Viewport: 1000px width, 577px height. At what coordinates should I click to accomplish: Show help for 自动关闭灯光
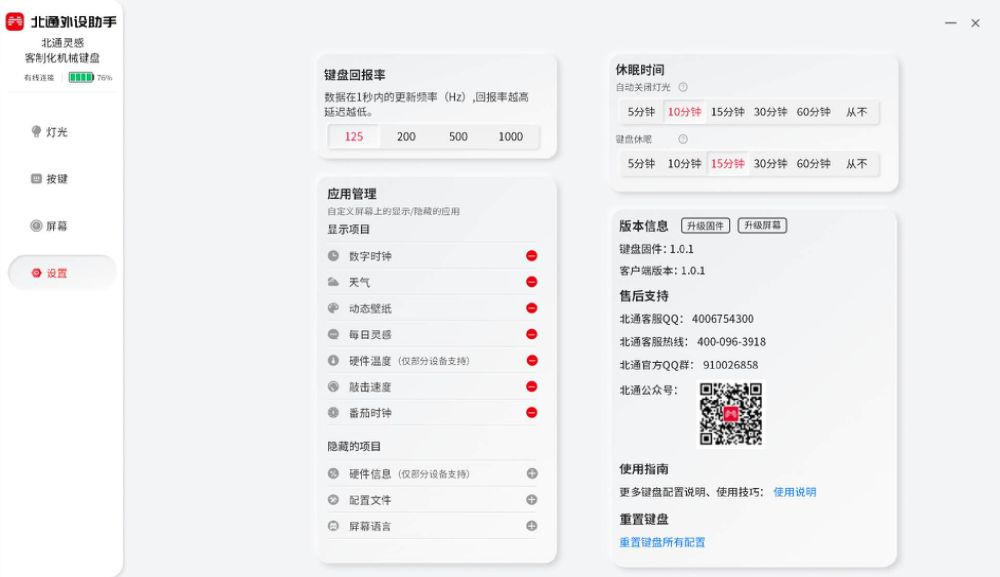(x=683, y=87)
